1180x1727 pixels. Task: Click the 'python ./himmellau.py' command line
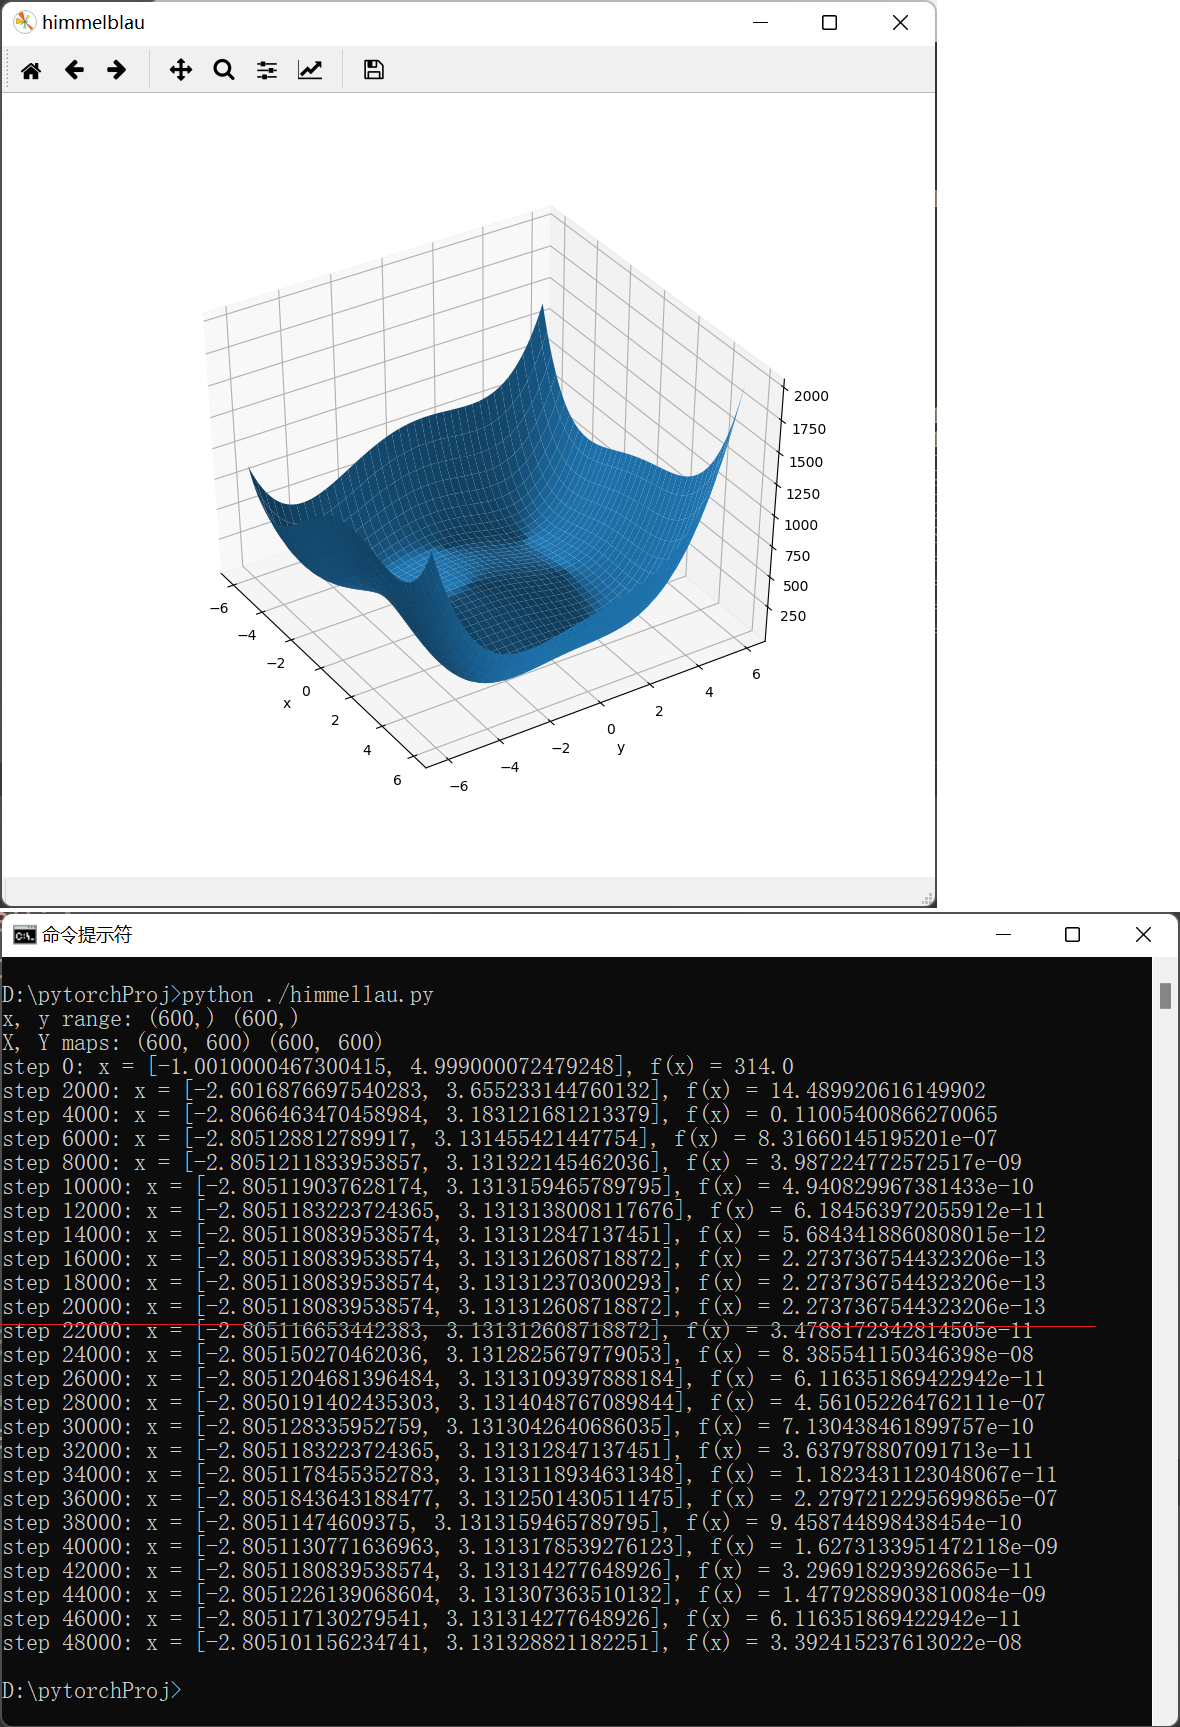218,995
